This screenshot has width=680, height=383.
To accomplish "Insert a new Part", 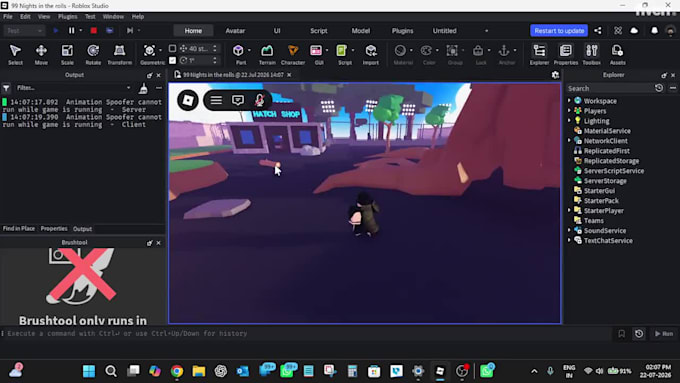I will [238, 51].
